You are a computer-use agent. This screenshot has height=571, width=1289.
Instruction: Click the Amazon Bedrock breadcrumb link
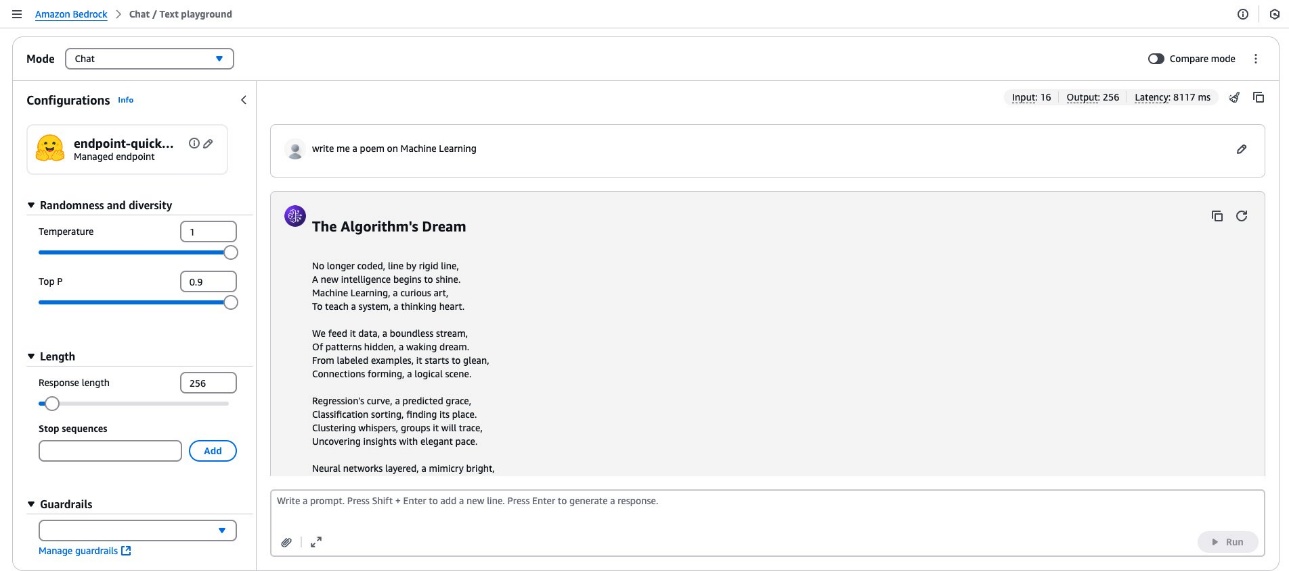(x=71, y=14)
